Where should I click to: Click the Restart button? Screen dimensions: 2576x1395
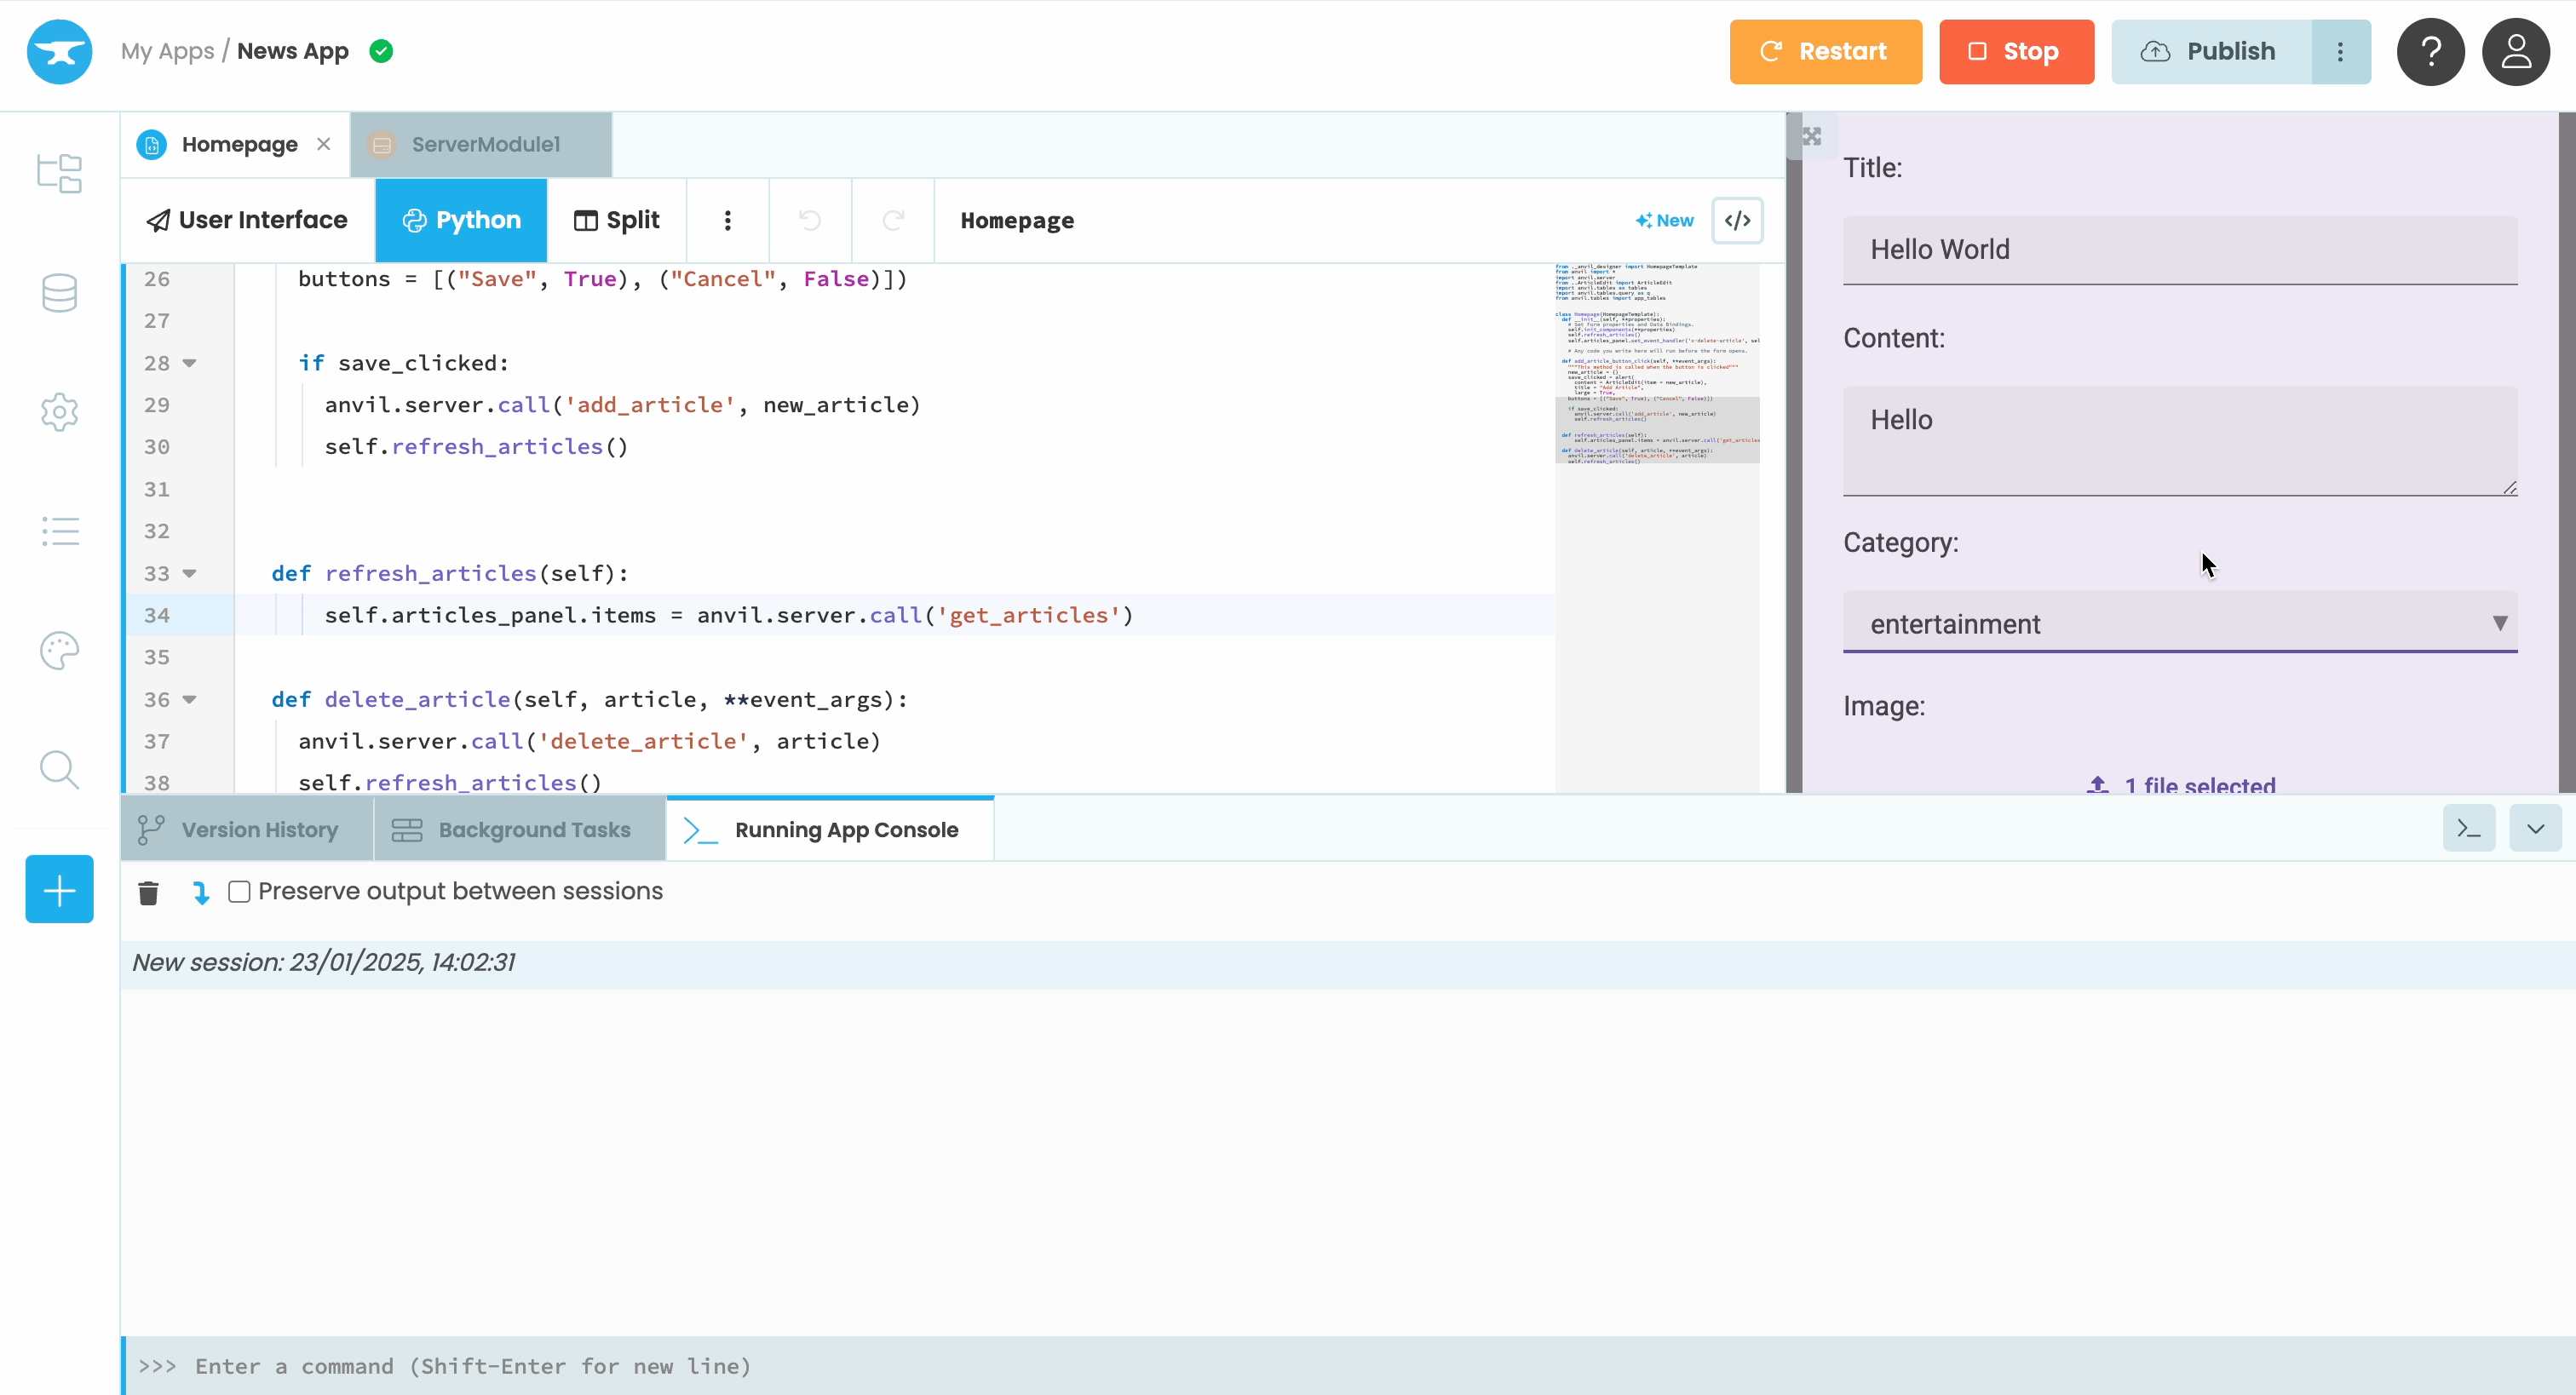tap(1825, 51)
